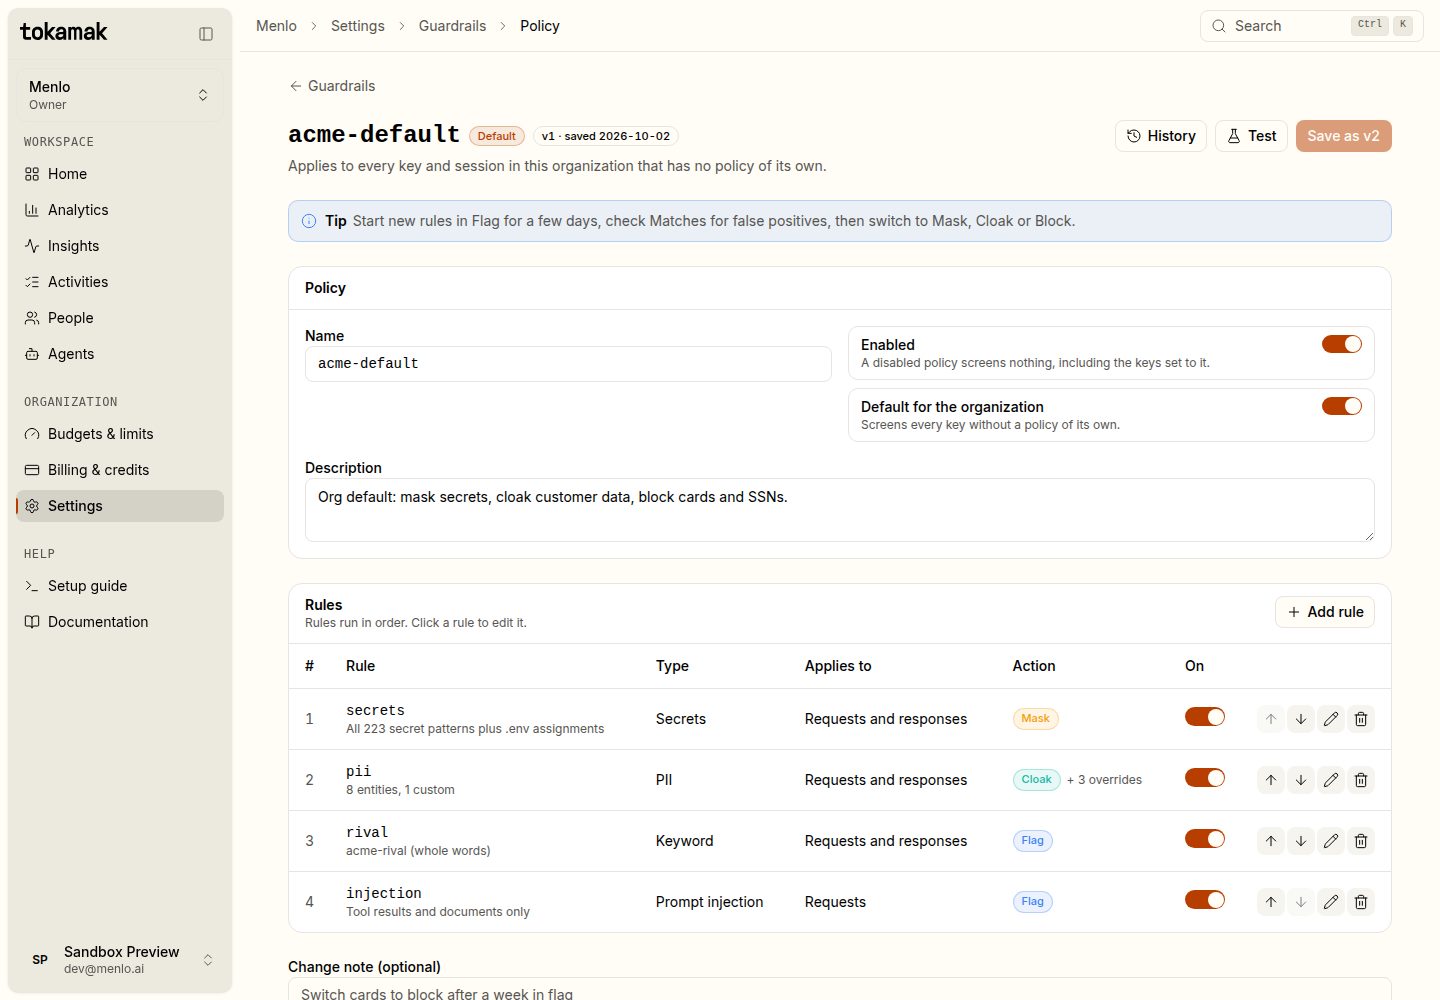This screenshot has height=1000, width=1440.
Task: Click the tokamak logo
Action: click(64, 32)
